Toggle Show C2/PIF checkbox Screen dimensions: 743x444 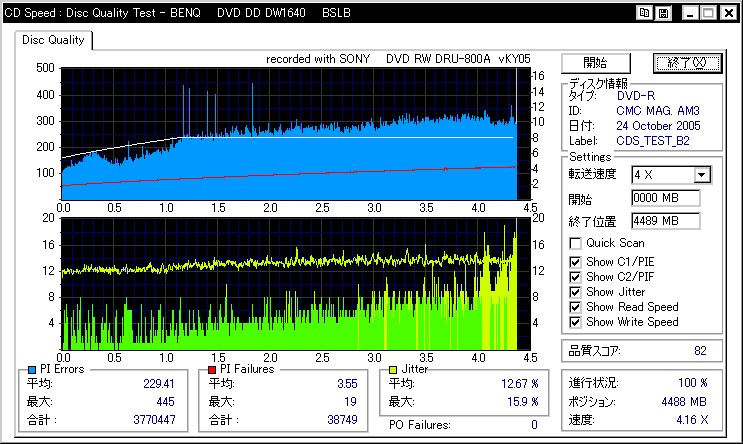[x=575, y=277]
